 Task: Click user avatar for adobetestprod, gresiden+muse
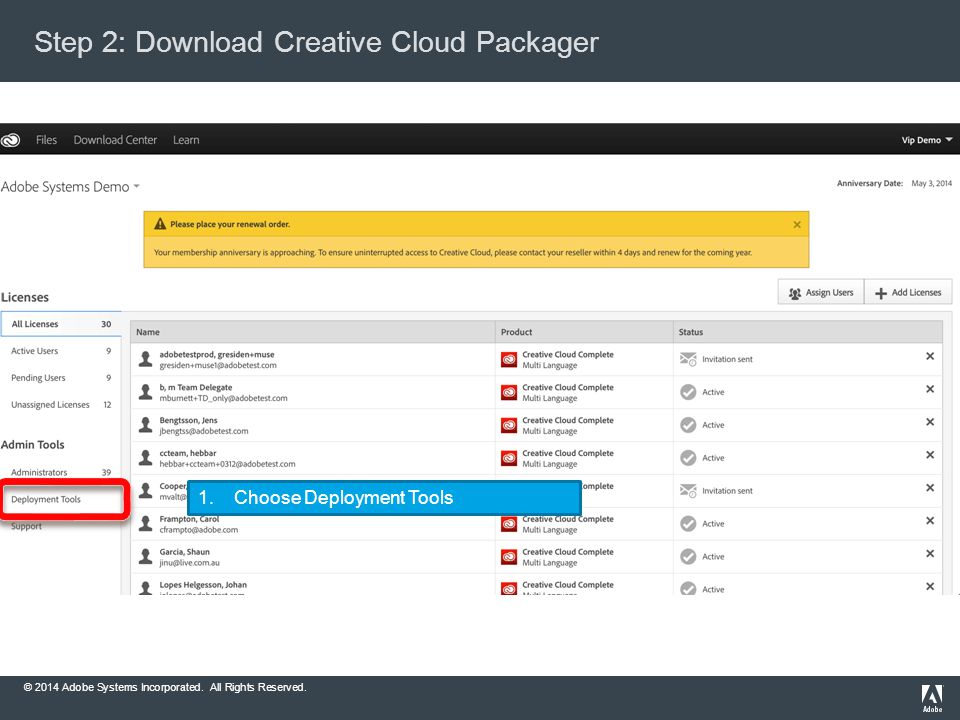pyautogui.click(x=146, y=359)
